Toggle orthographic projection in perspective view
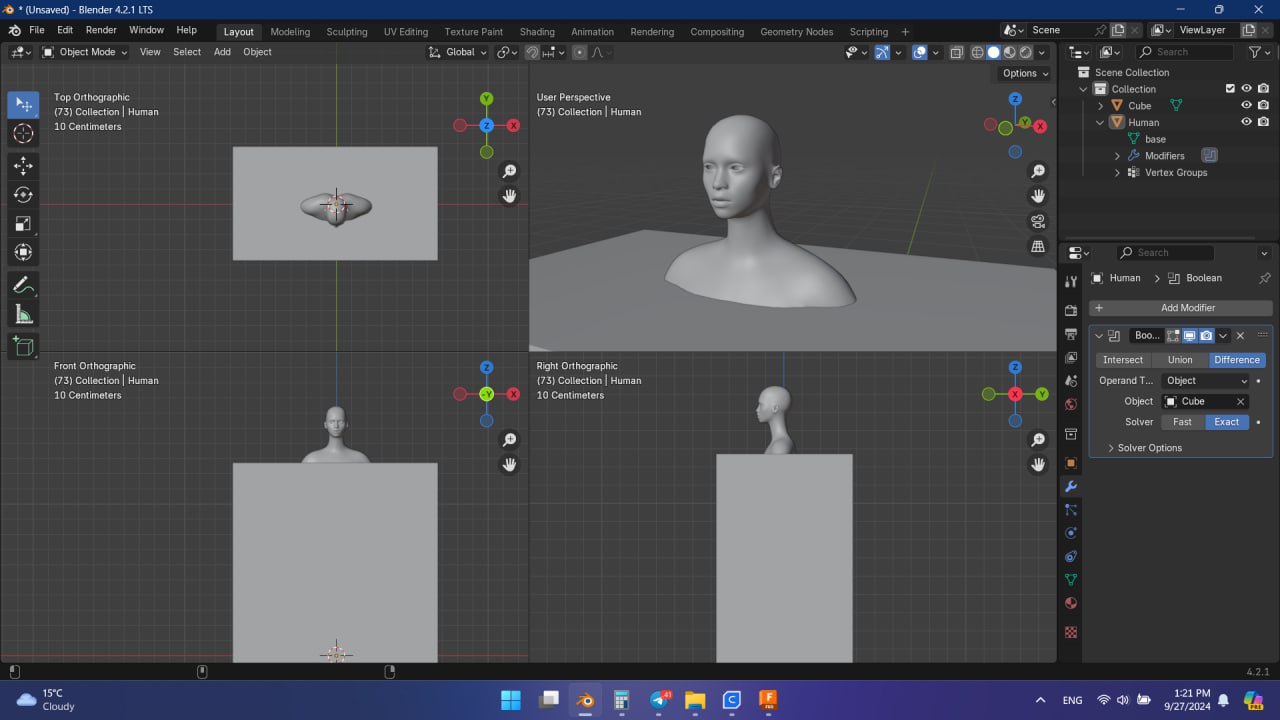 [1038, 246]
